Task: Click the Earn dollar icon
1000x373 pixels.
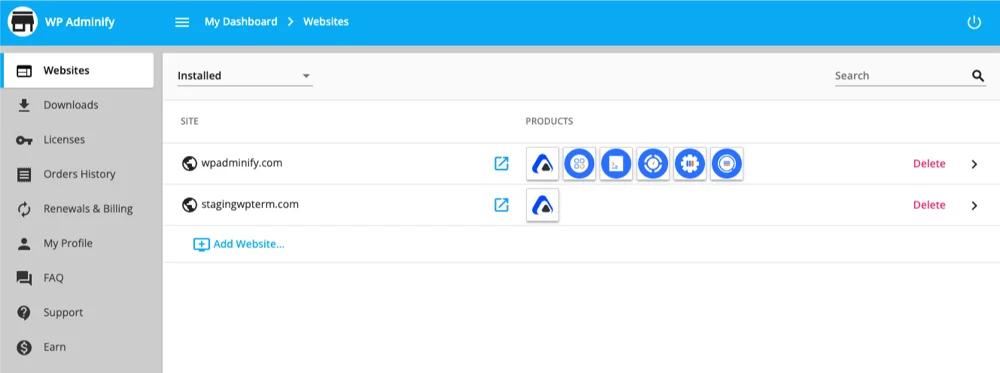Action: click(24, 347)
